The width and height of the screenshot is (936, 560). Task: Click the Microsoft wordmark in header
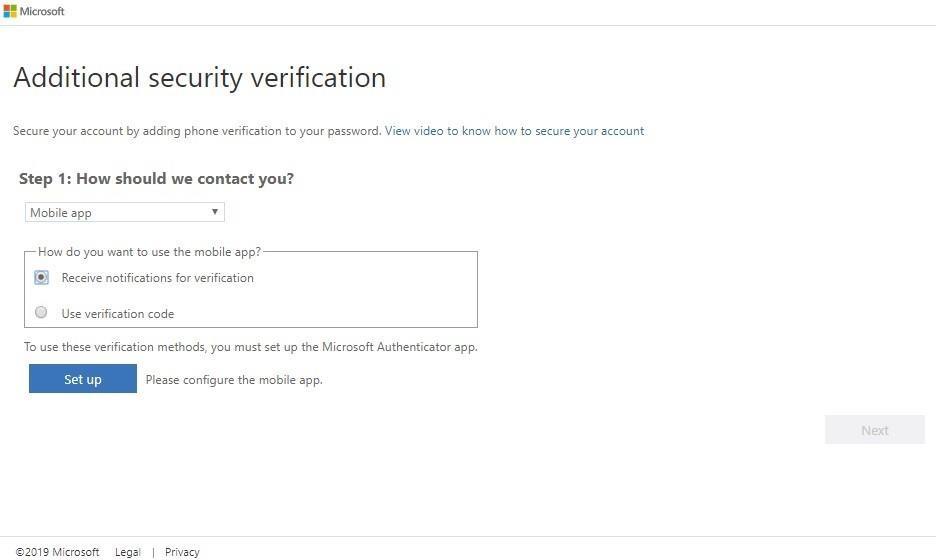[42, 11]
